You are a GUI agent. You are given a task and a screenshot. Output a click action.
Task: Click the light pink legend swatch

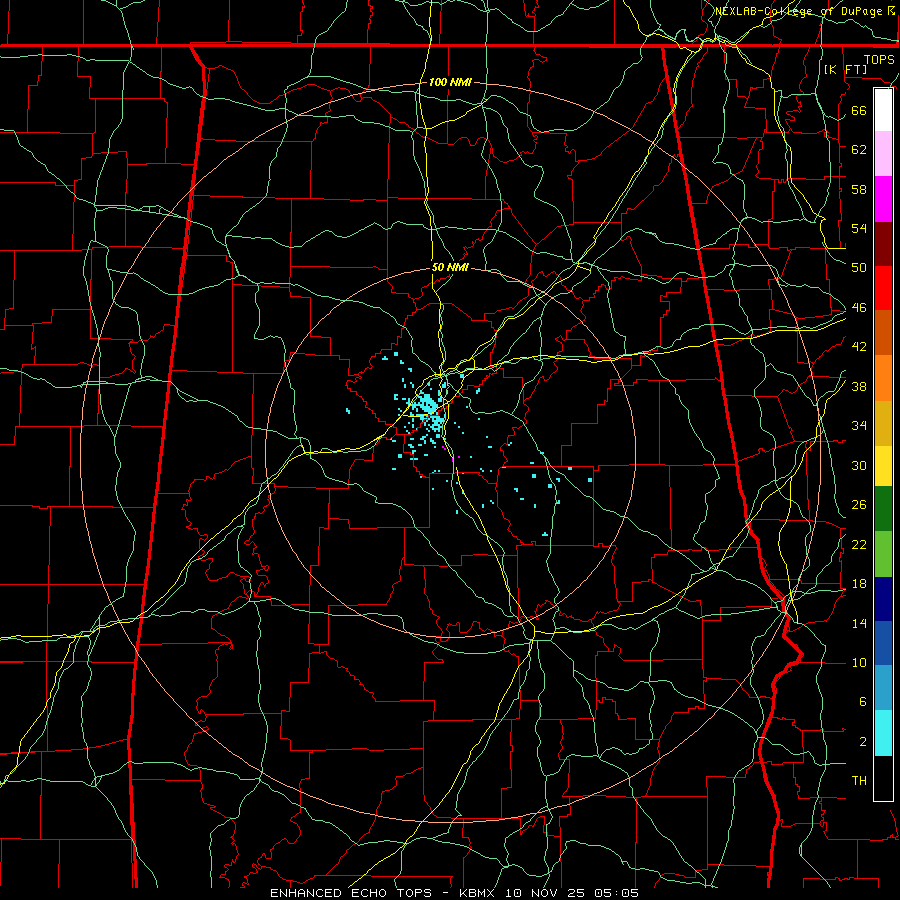pos(883,154)
